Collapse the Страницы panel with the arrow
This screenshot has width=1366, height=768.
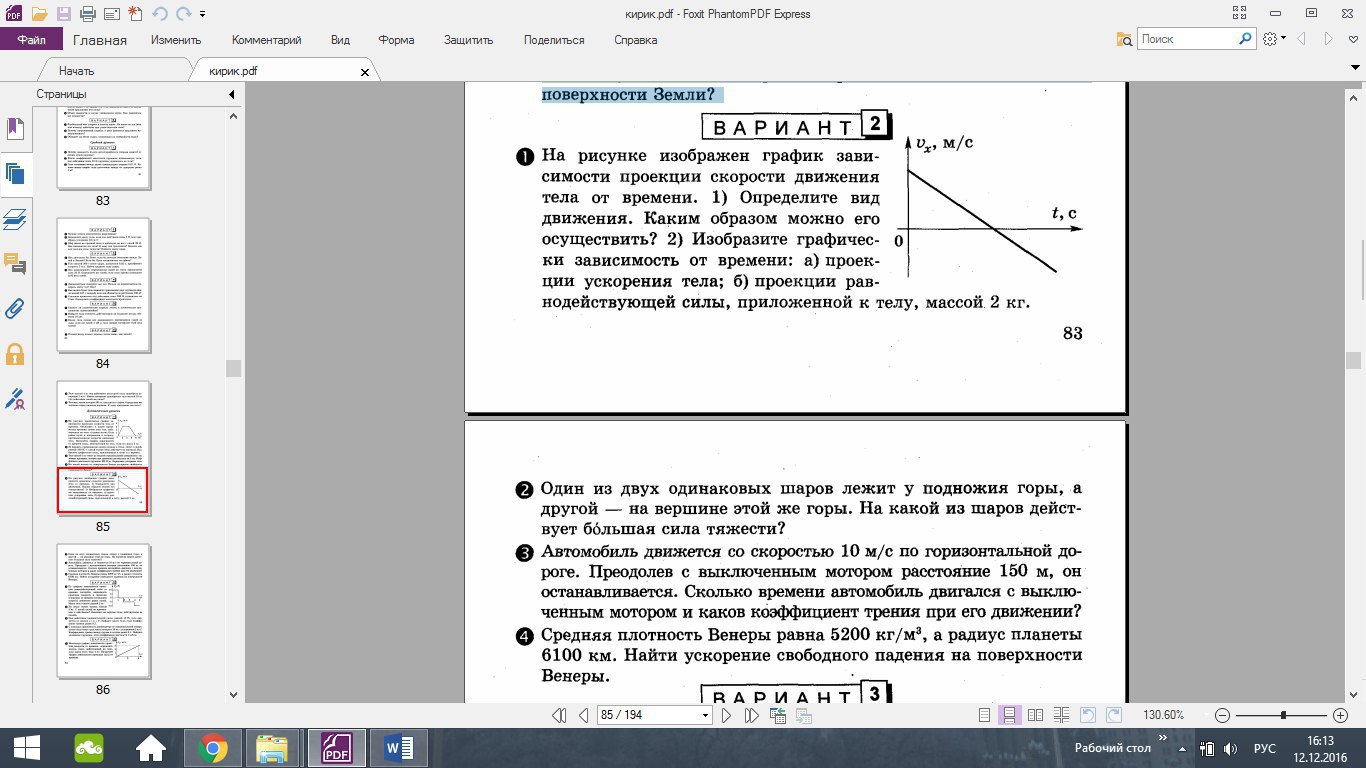tap(232, 95)
